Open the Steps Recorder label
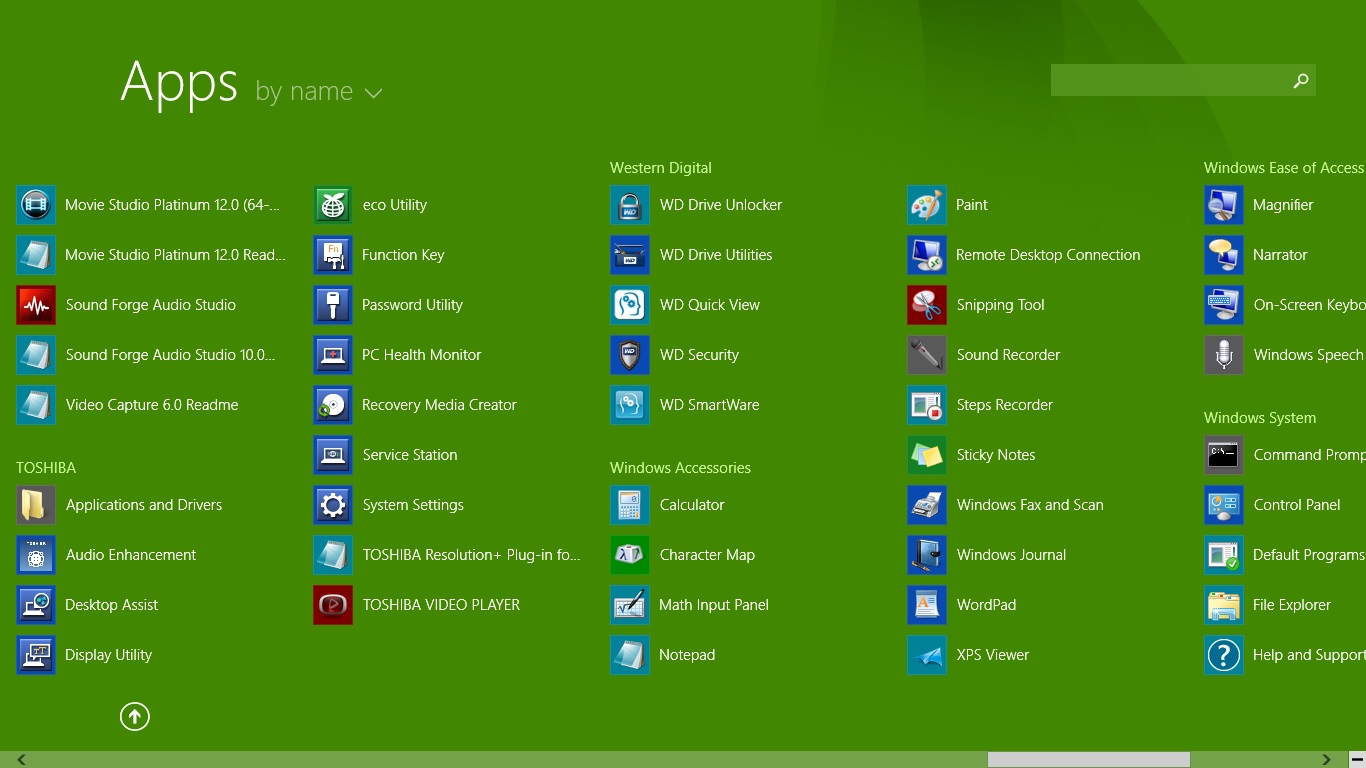Image resolution: width=1366 pixels, height=768 pixels. tap(1005, 405)
